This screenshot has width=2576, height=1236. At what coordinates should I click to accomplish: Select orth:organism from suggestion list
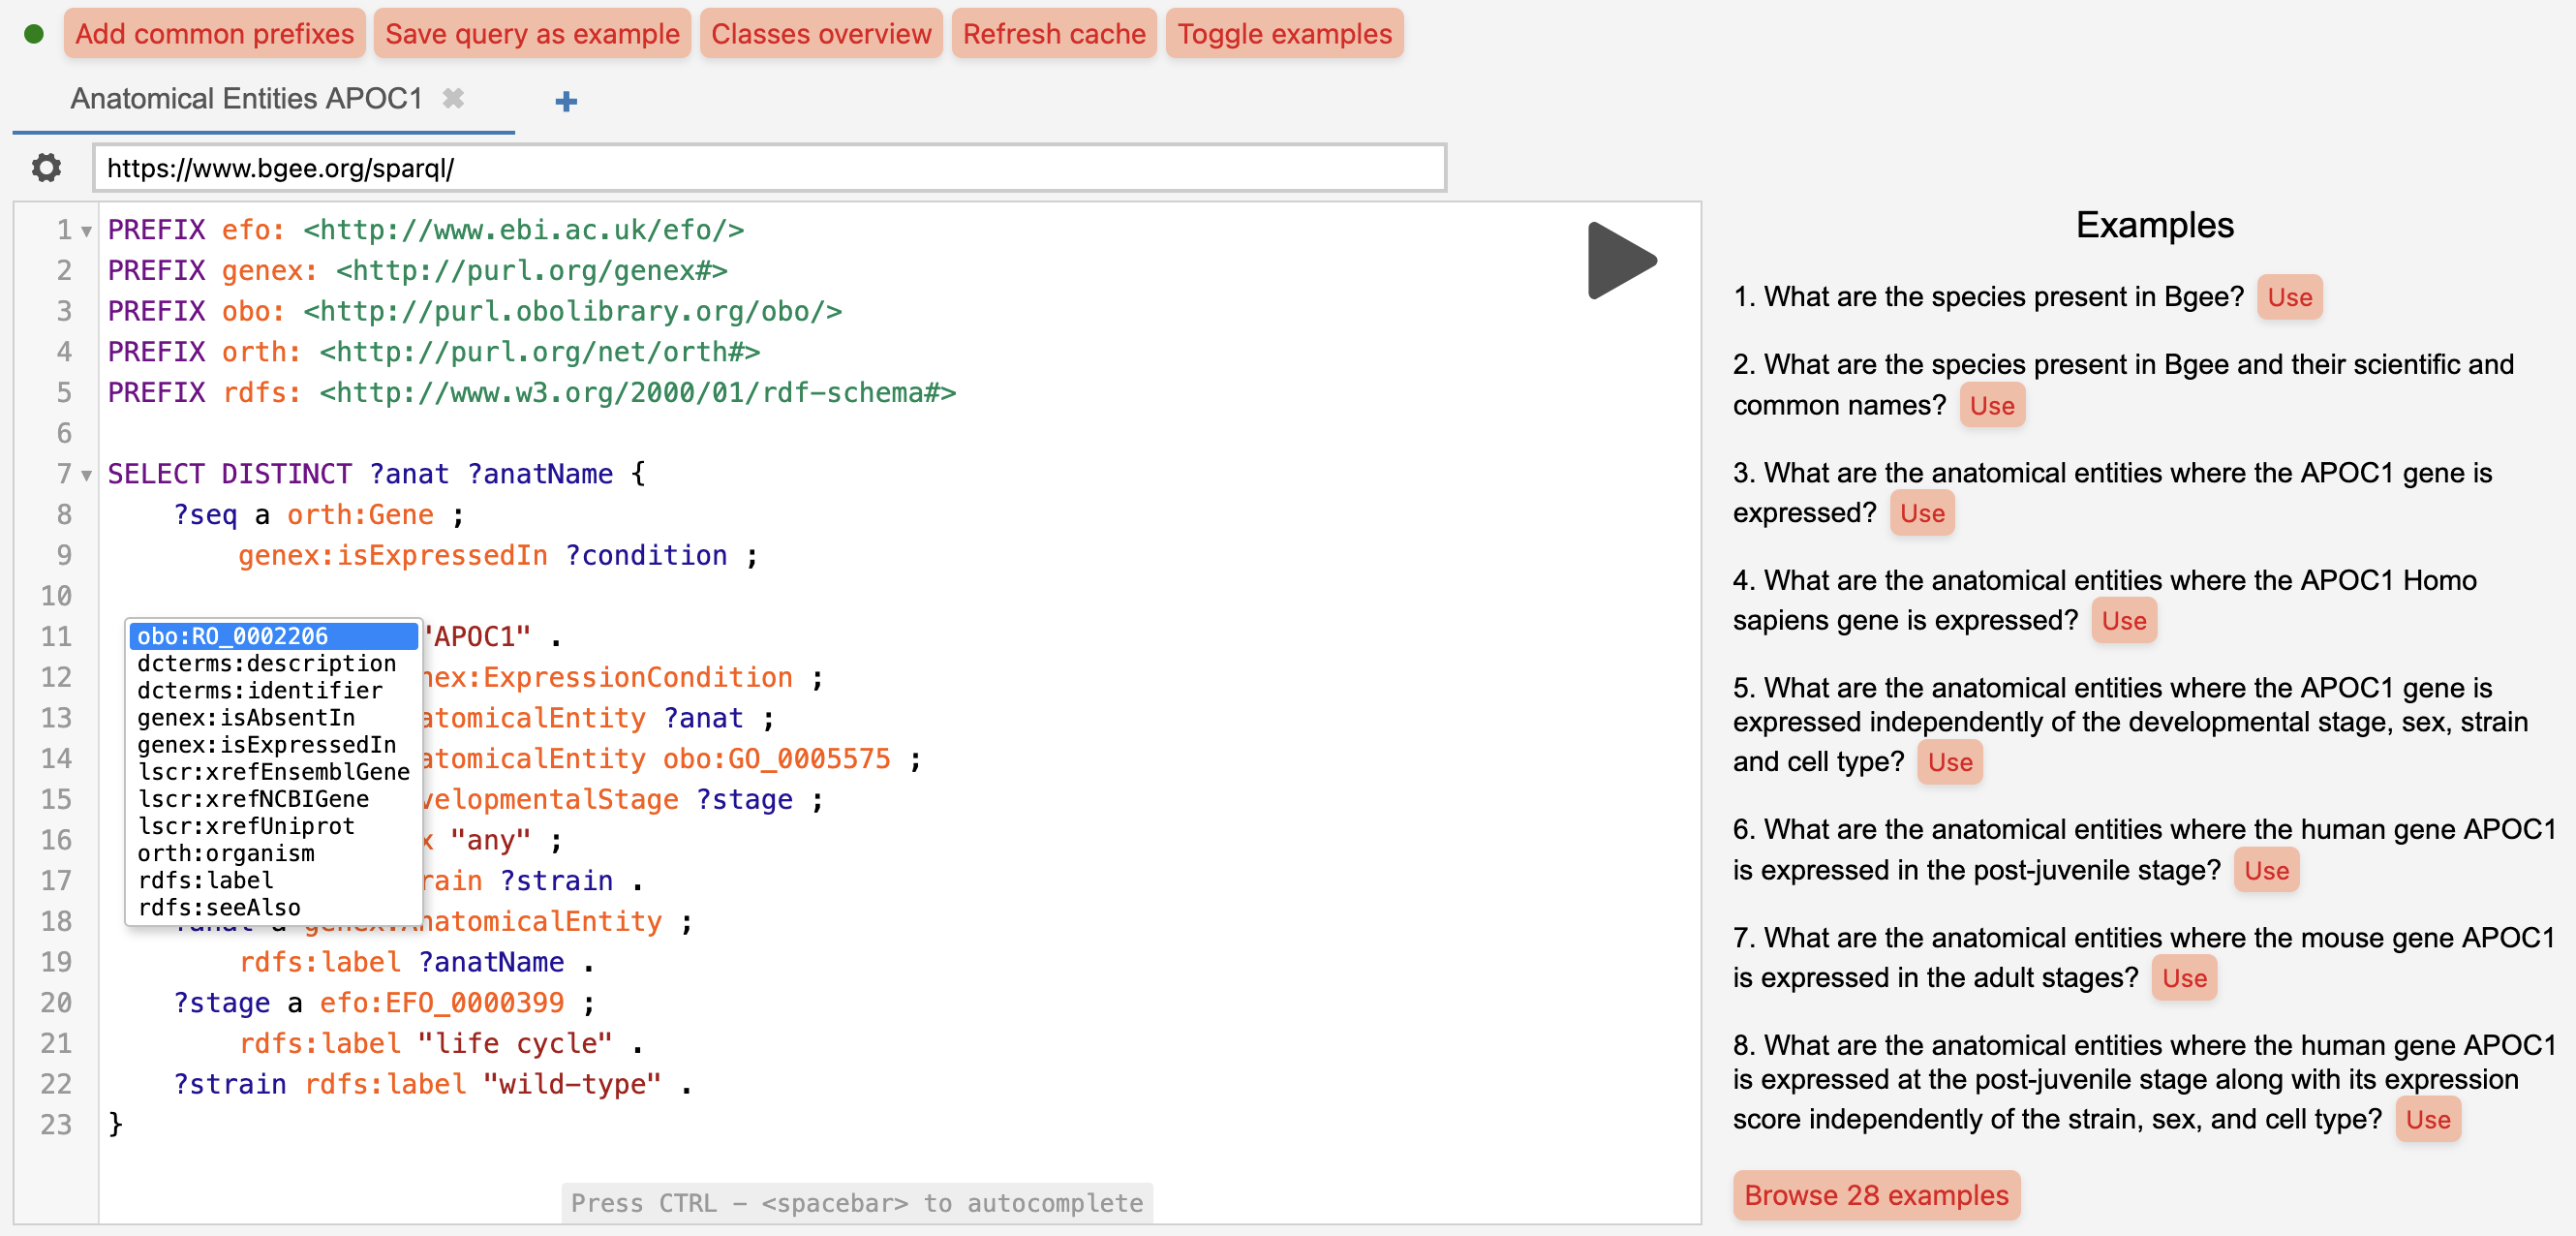(x=226, y=853)
